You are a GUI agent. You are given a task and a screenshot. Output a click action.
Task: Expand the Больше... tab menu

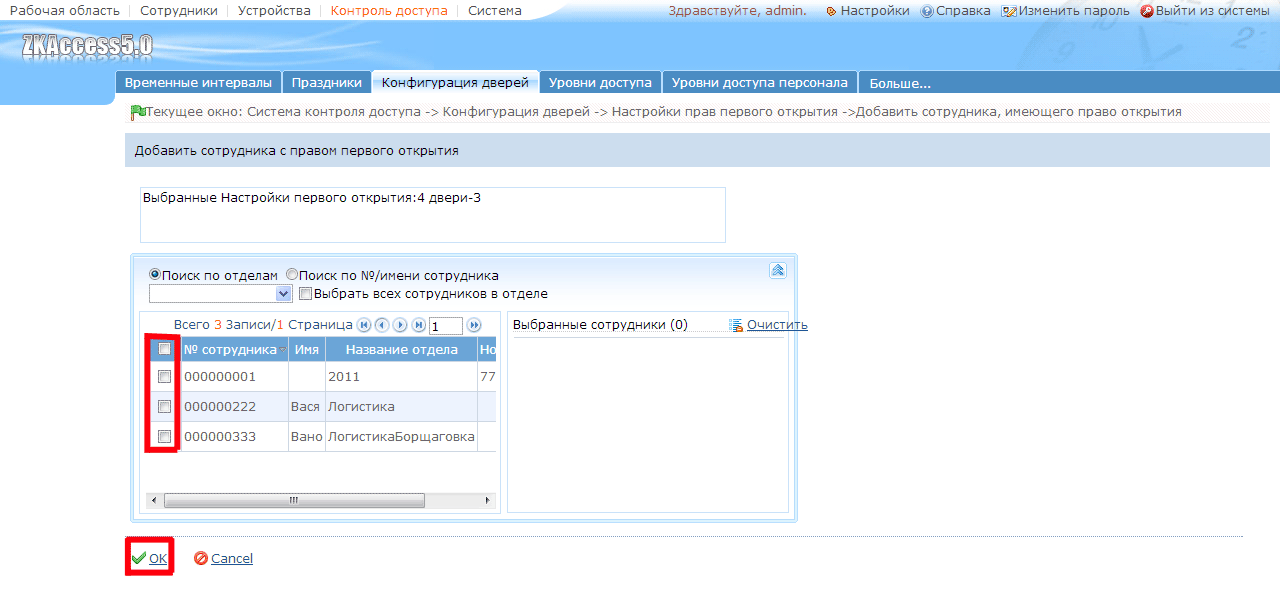[x=900, y=83]
